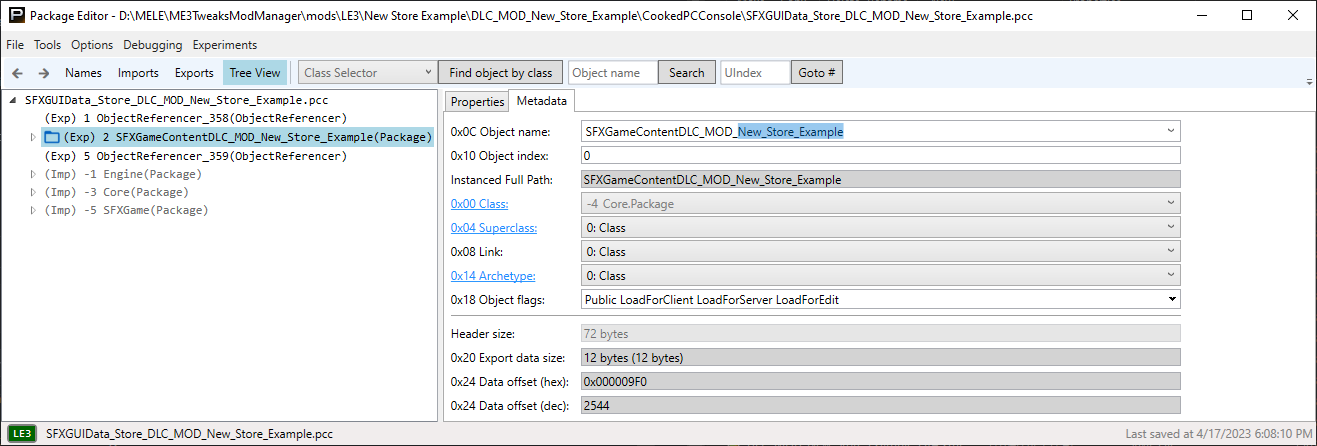The height and width of the screenshot is (446, 1317).
Task: Show the Exports list
Action: [194, 73]
